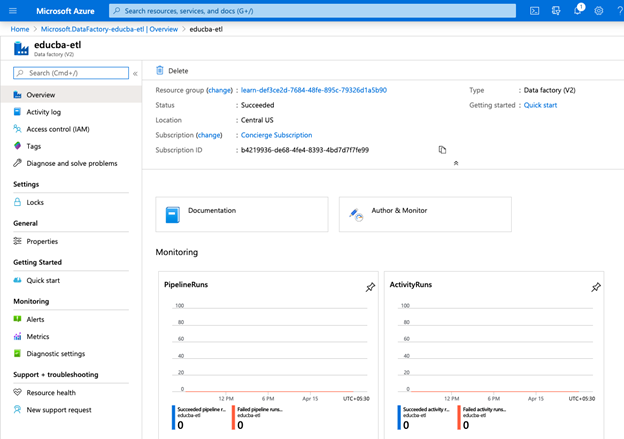Open portal settings gear
Screen dimensions: 624x439
click(599, 11)
